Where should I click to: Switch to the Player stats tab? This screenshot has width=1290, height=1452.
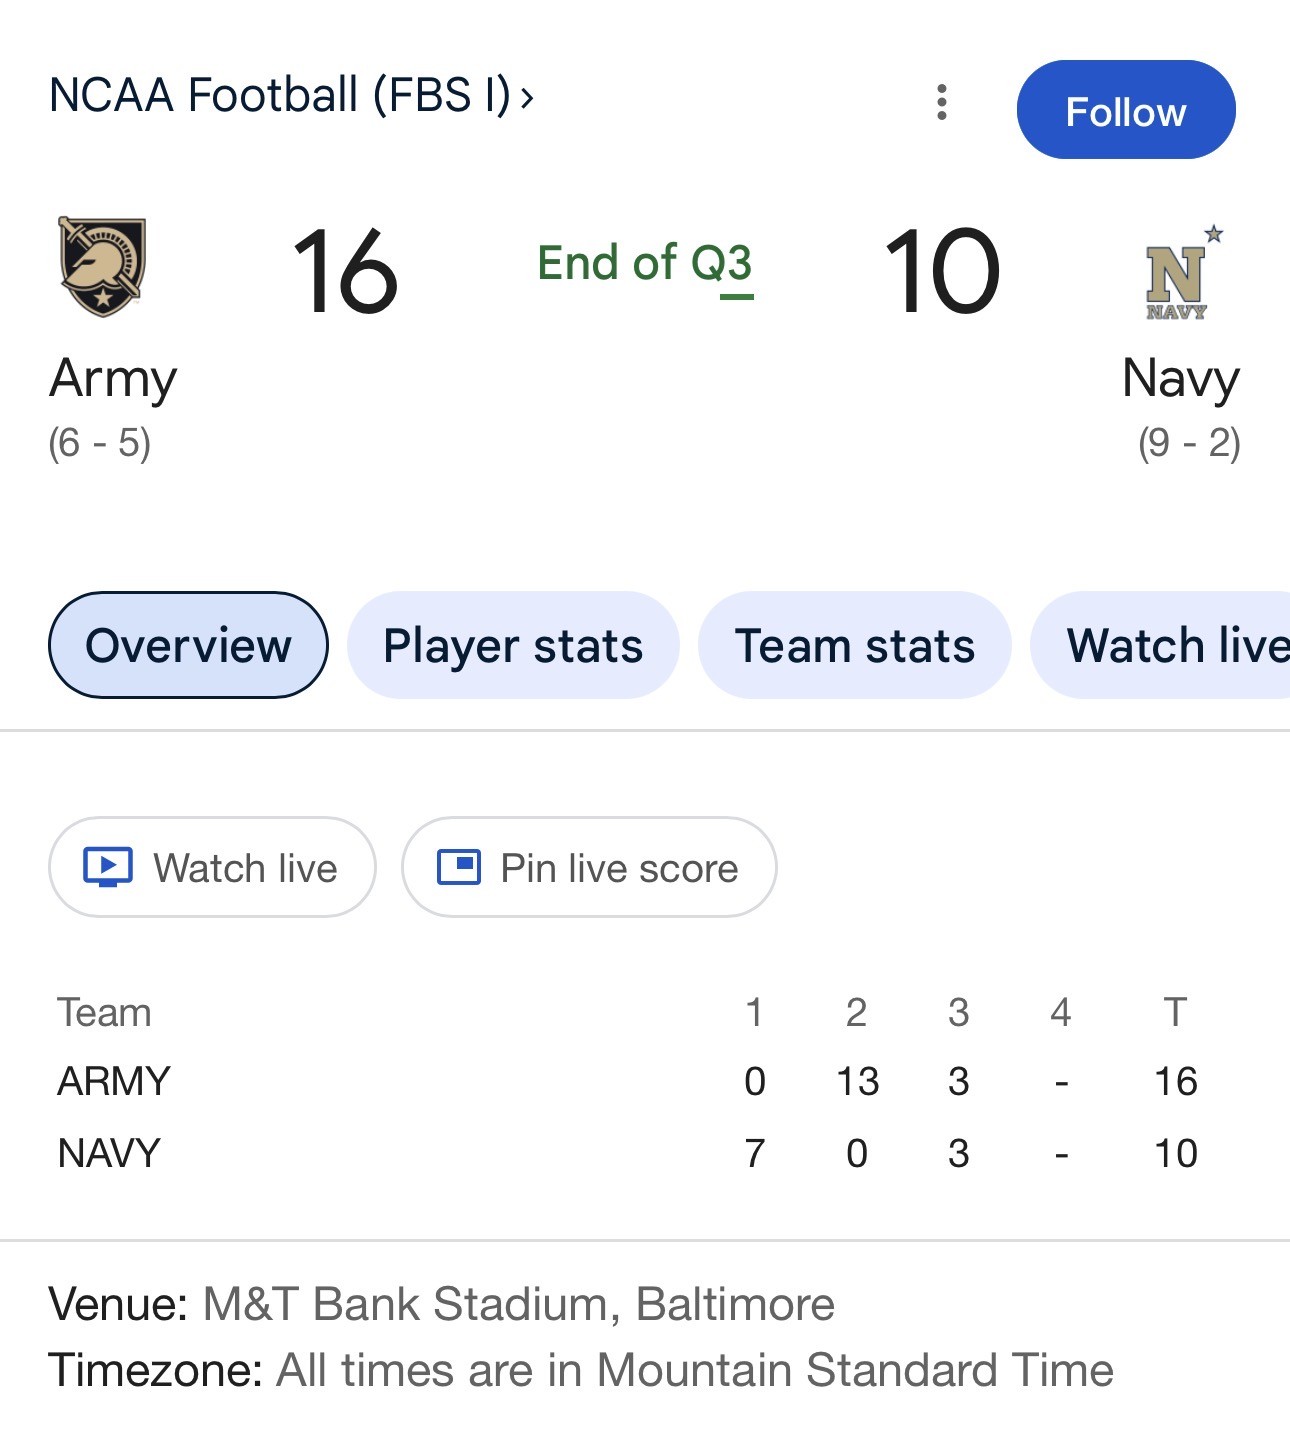point(513,645)
